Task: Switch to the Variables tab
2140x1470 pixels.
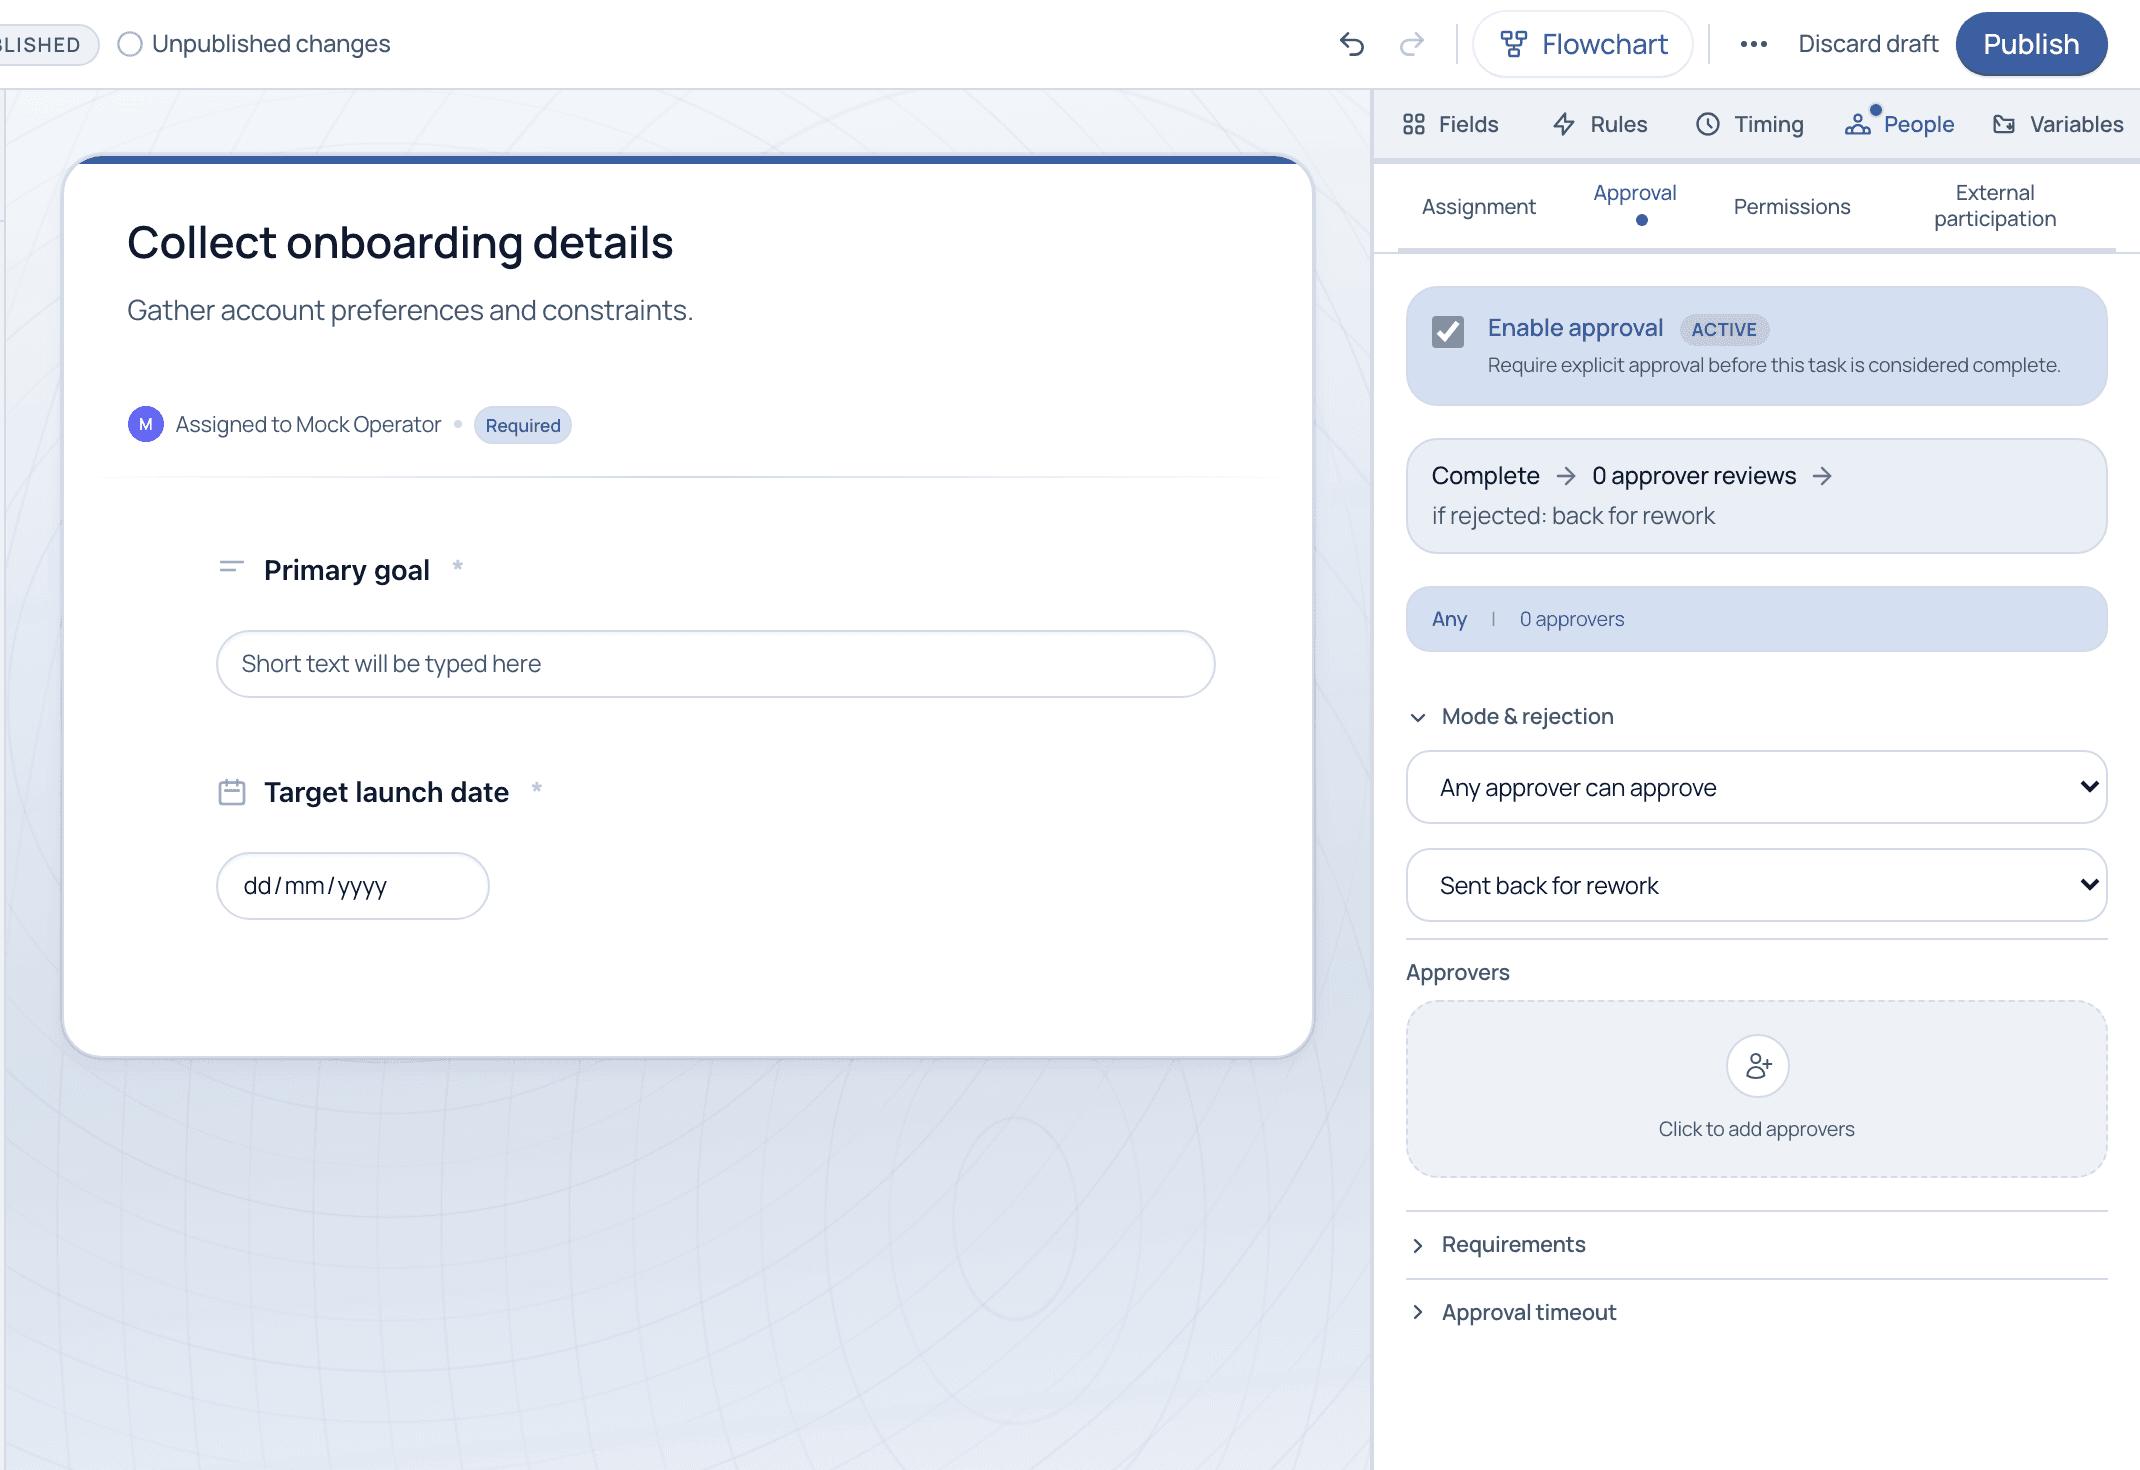Action: coord(2058,124)
